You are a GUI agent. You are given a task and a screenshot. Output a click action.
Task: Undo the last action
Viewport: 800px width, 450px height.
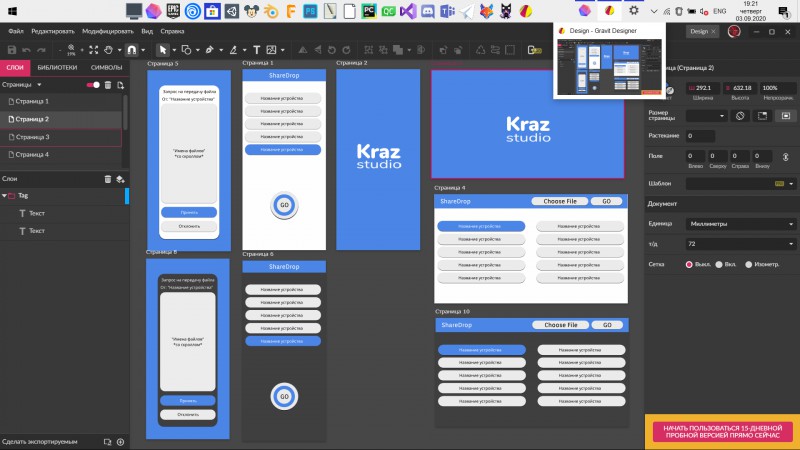[x=27, y=50]
